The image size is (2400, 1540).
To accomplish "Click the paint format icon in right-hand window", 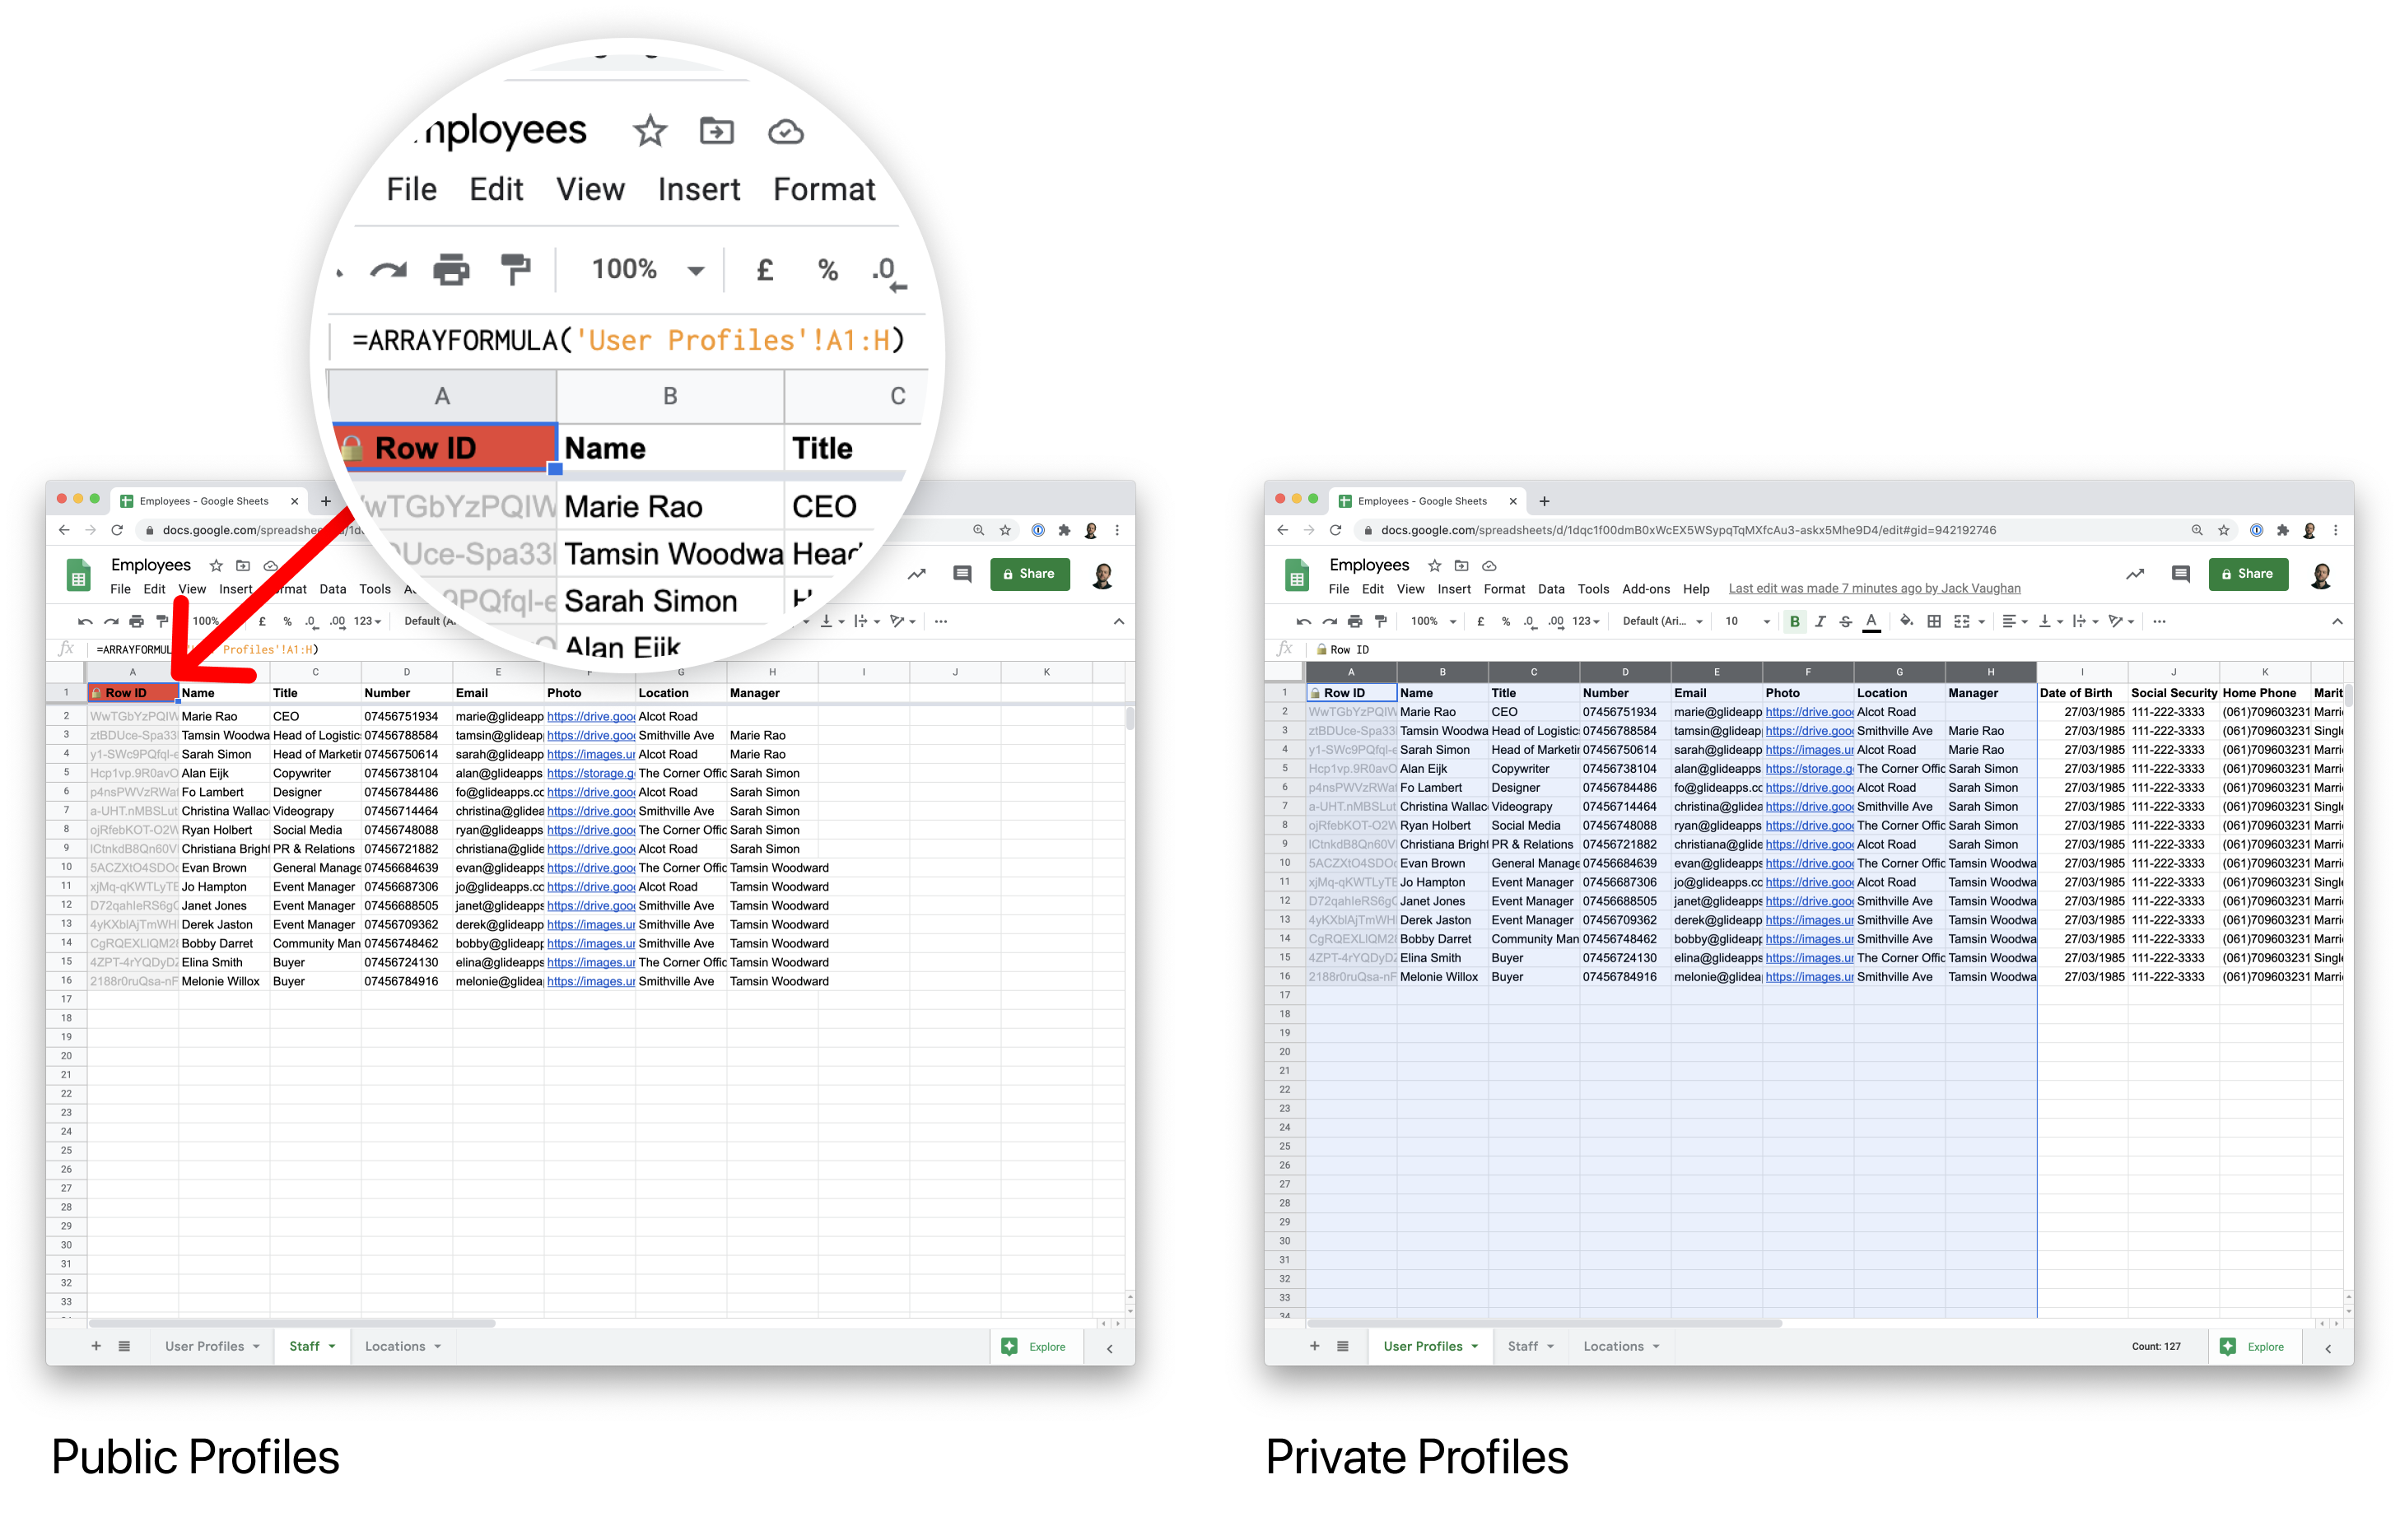I will tap(1381, 621).
